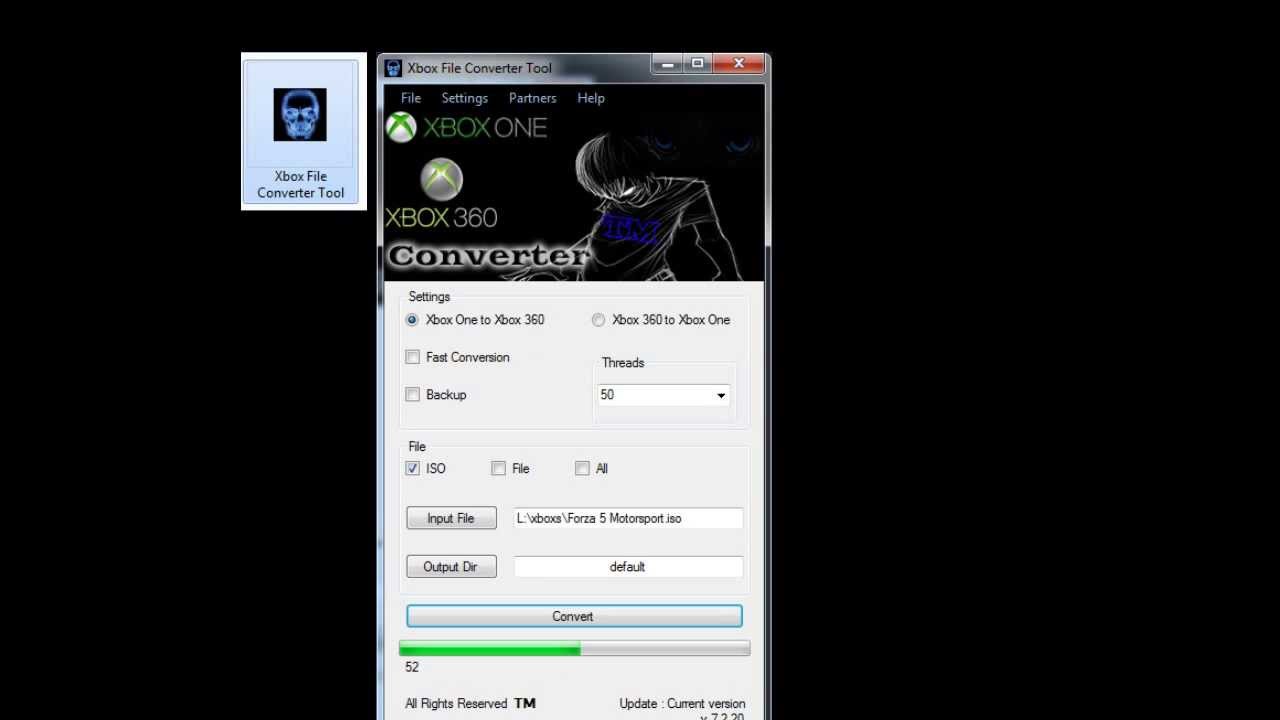The image size is (1280, 720).
Task: Click the skull icon in the window title bar
Action: [x=393, y=68]
